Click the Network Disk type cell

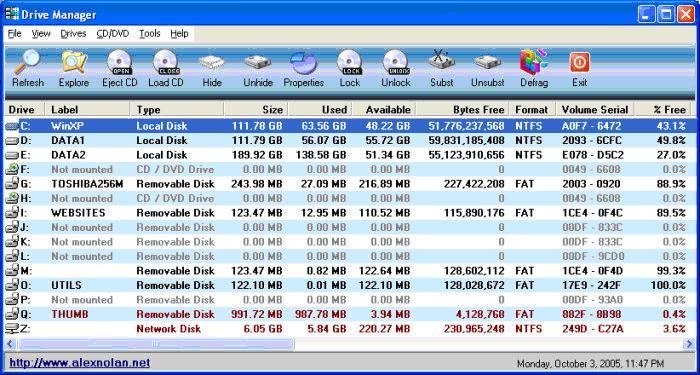coord(169,329)
